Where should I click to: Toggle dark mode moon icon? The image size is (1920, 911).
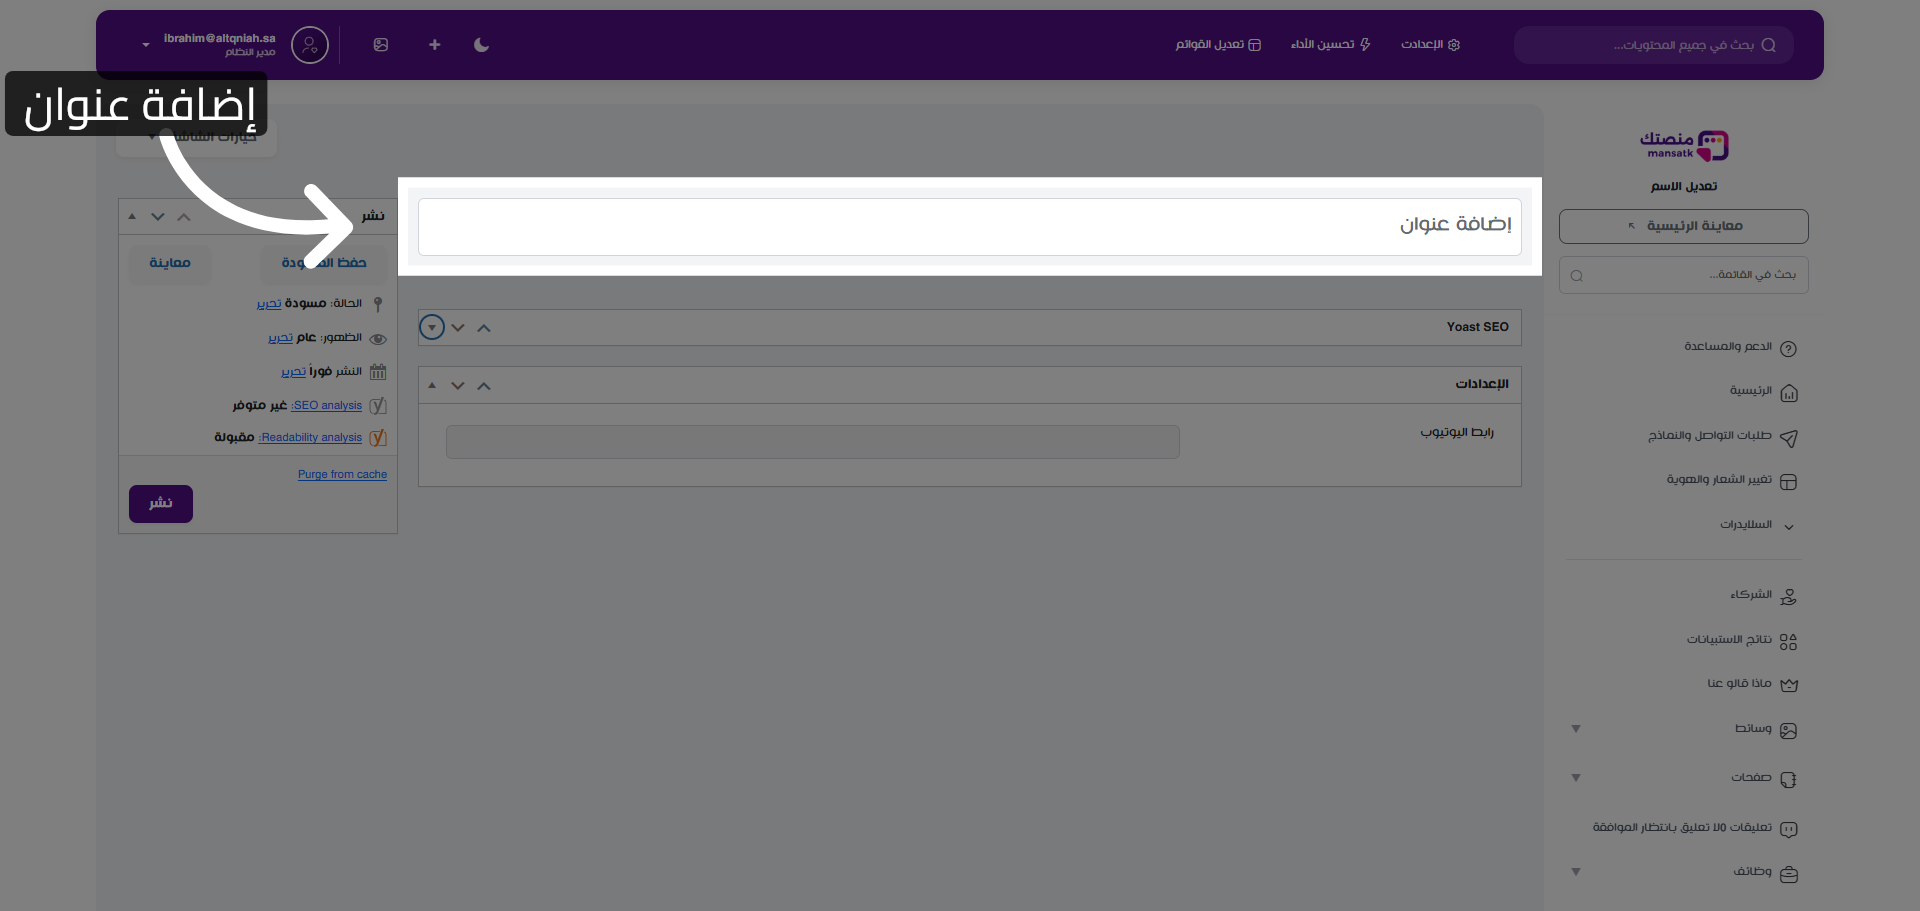pyautogui.click(x=481, y=45)
